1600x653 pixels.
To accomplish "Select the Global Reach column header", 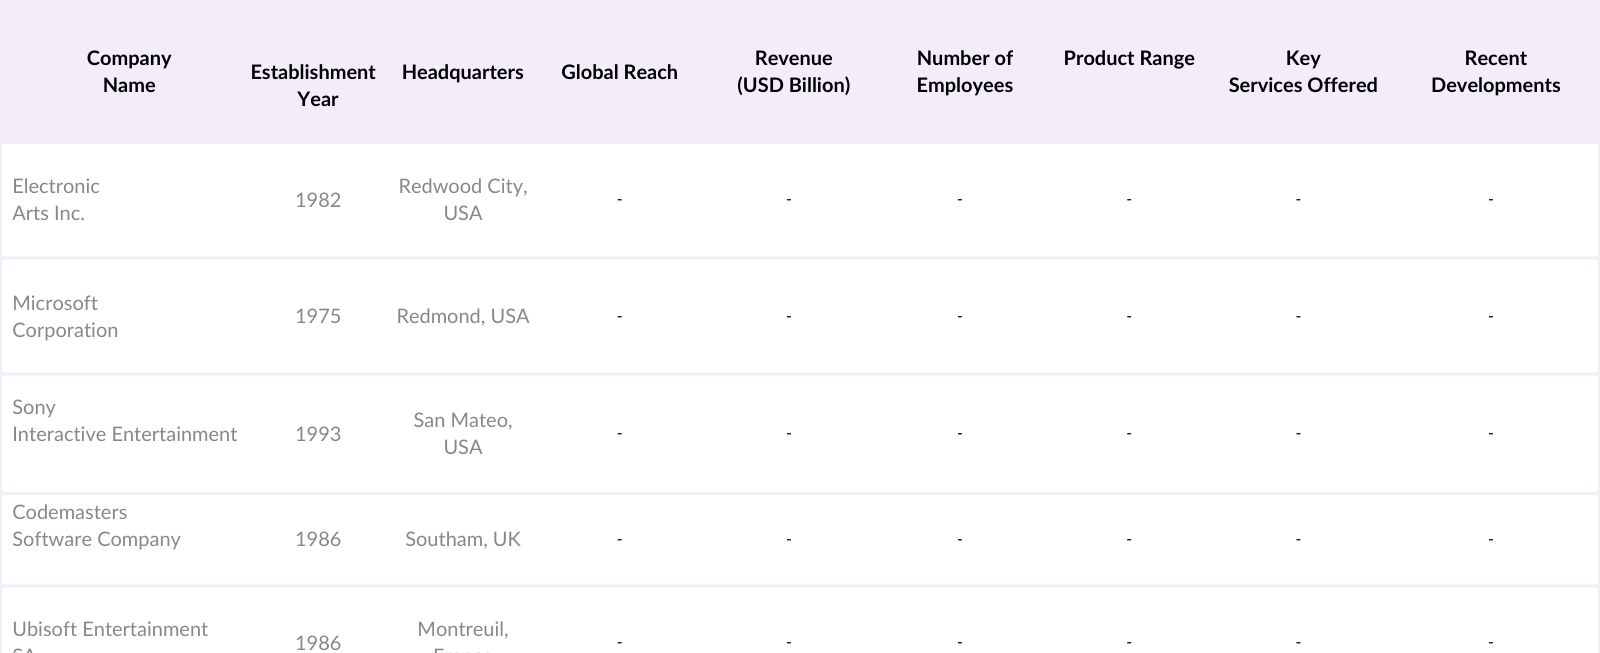I will 619,72.
